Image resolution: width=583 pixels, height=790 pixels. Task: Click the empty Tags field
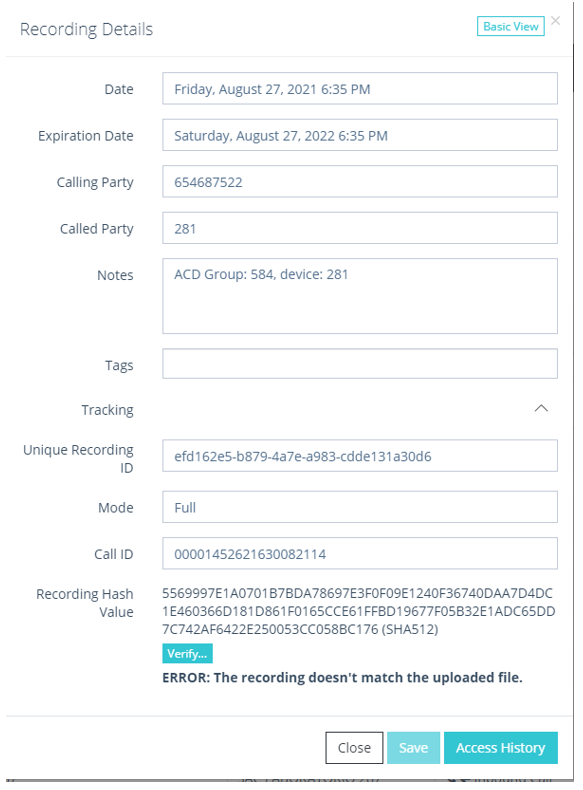coord(360,364)
